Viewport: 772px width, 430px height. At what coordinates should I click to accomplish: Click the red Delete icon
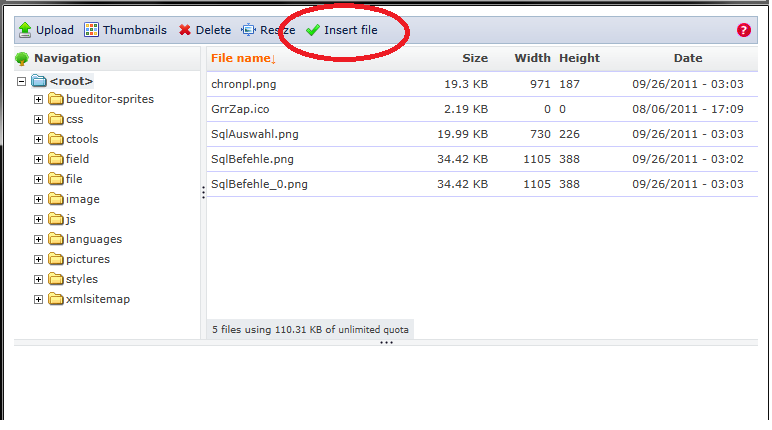[185, 30]
